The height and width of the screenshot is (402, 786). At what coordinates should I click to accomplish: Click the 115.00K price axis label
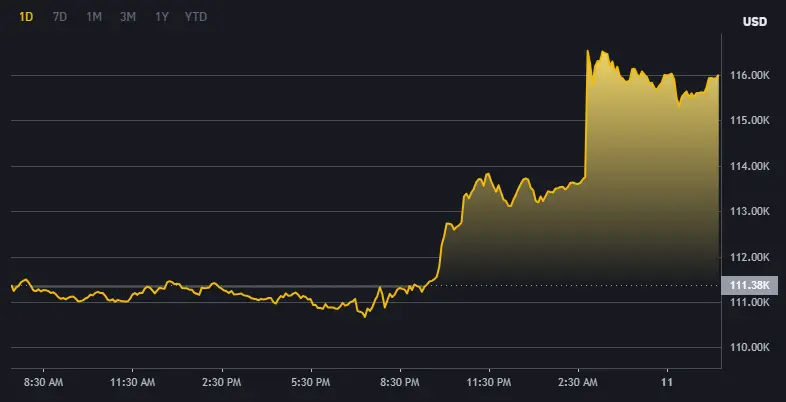tap(750, 121)
